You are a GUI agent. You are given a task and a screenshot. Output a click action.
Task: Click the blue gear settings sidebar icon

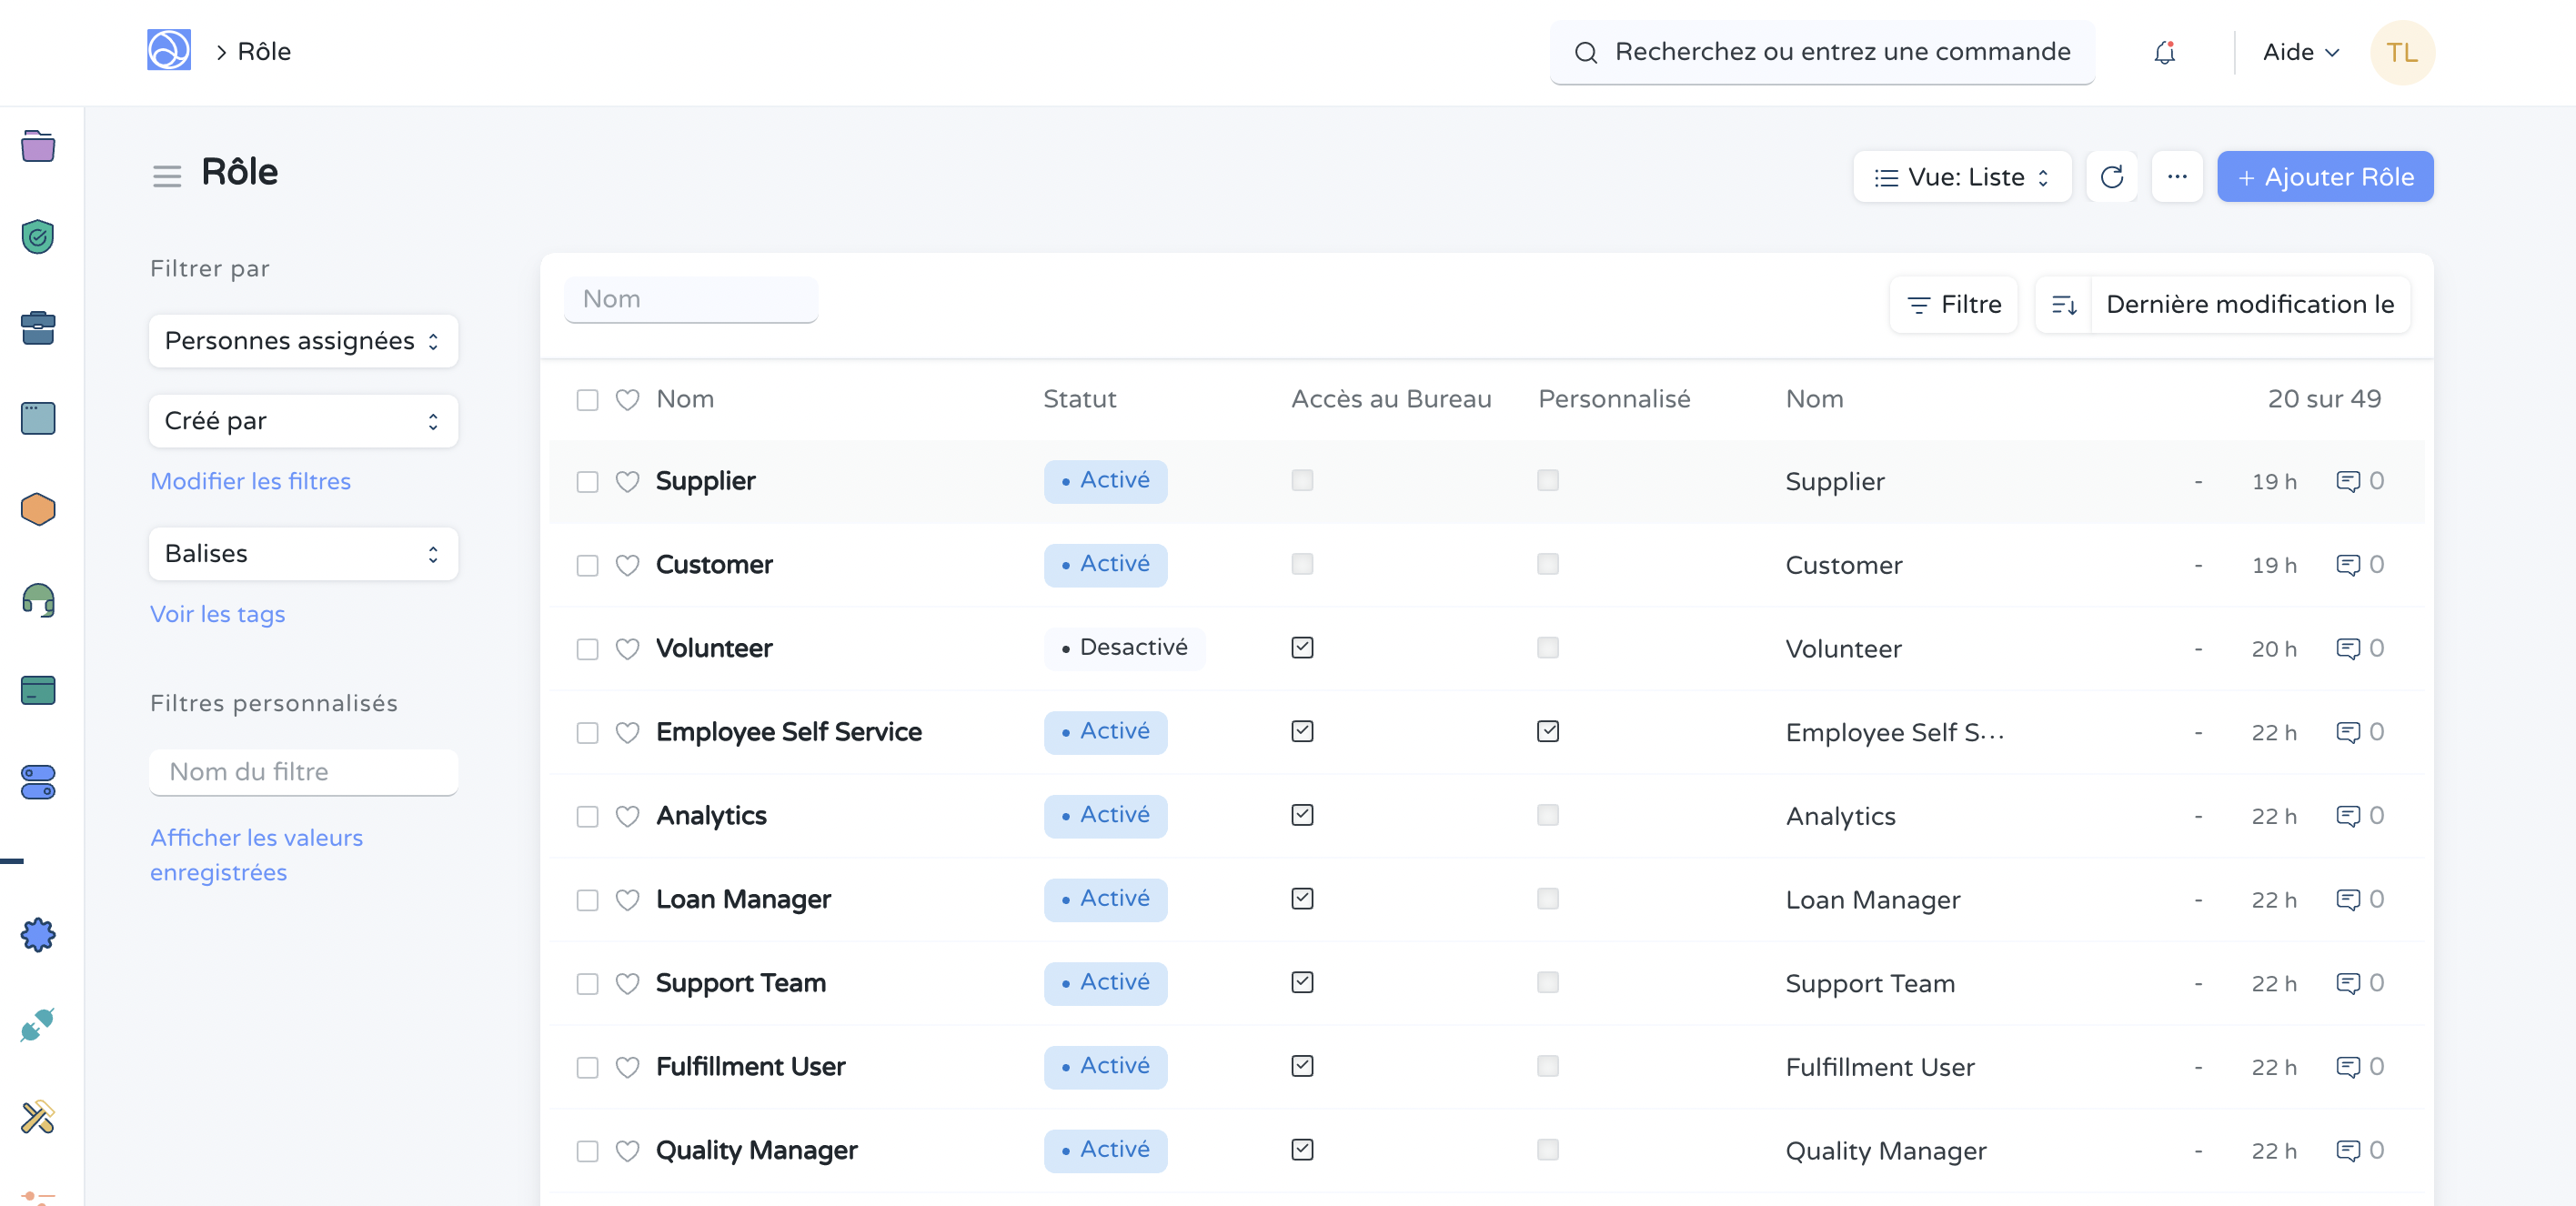pyautogui.click(x=38, y=935)
